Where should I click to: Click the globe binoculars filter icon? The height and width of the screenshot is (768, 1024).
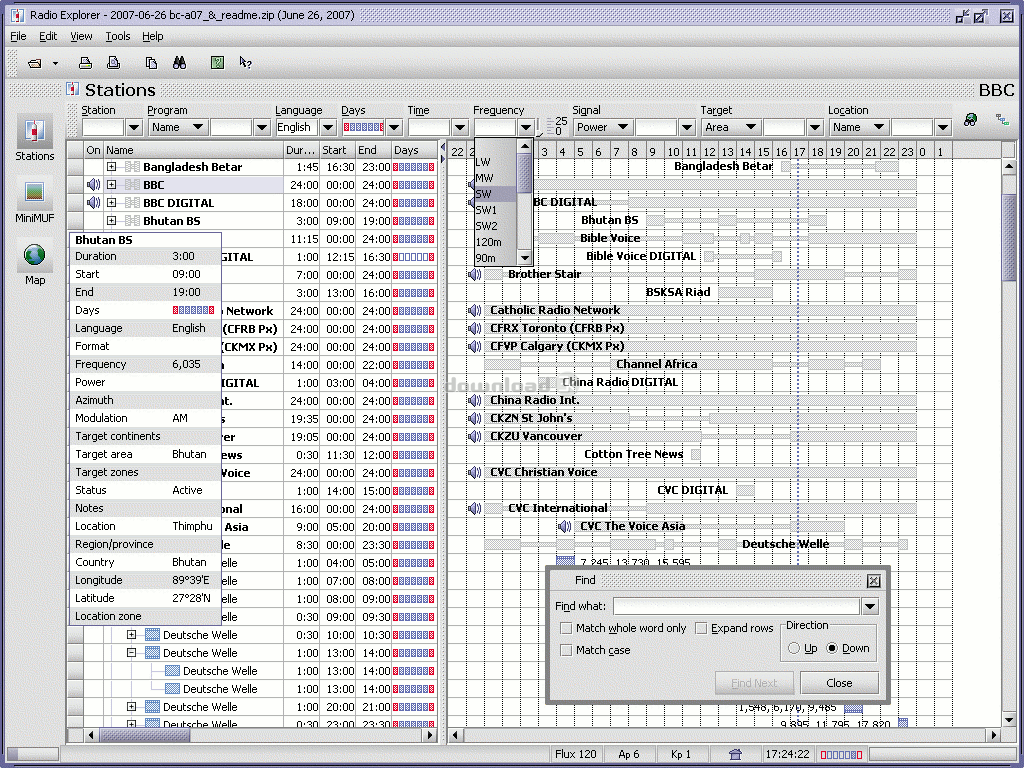tap(970, 120)
